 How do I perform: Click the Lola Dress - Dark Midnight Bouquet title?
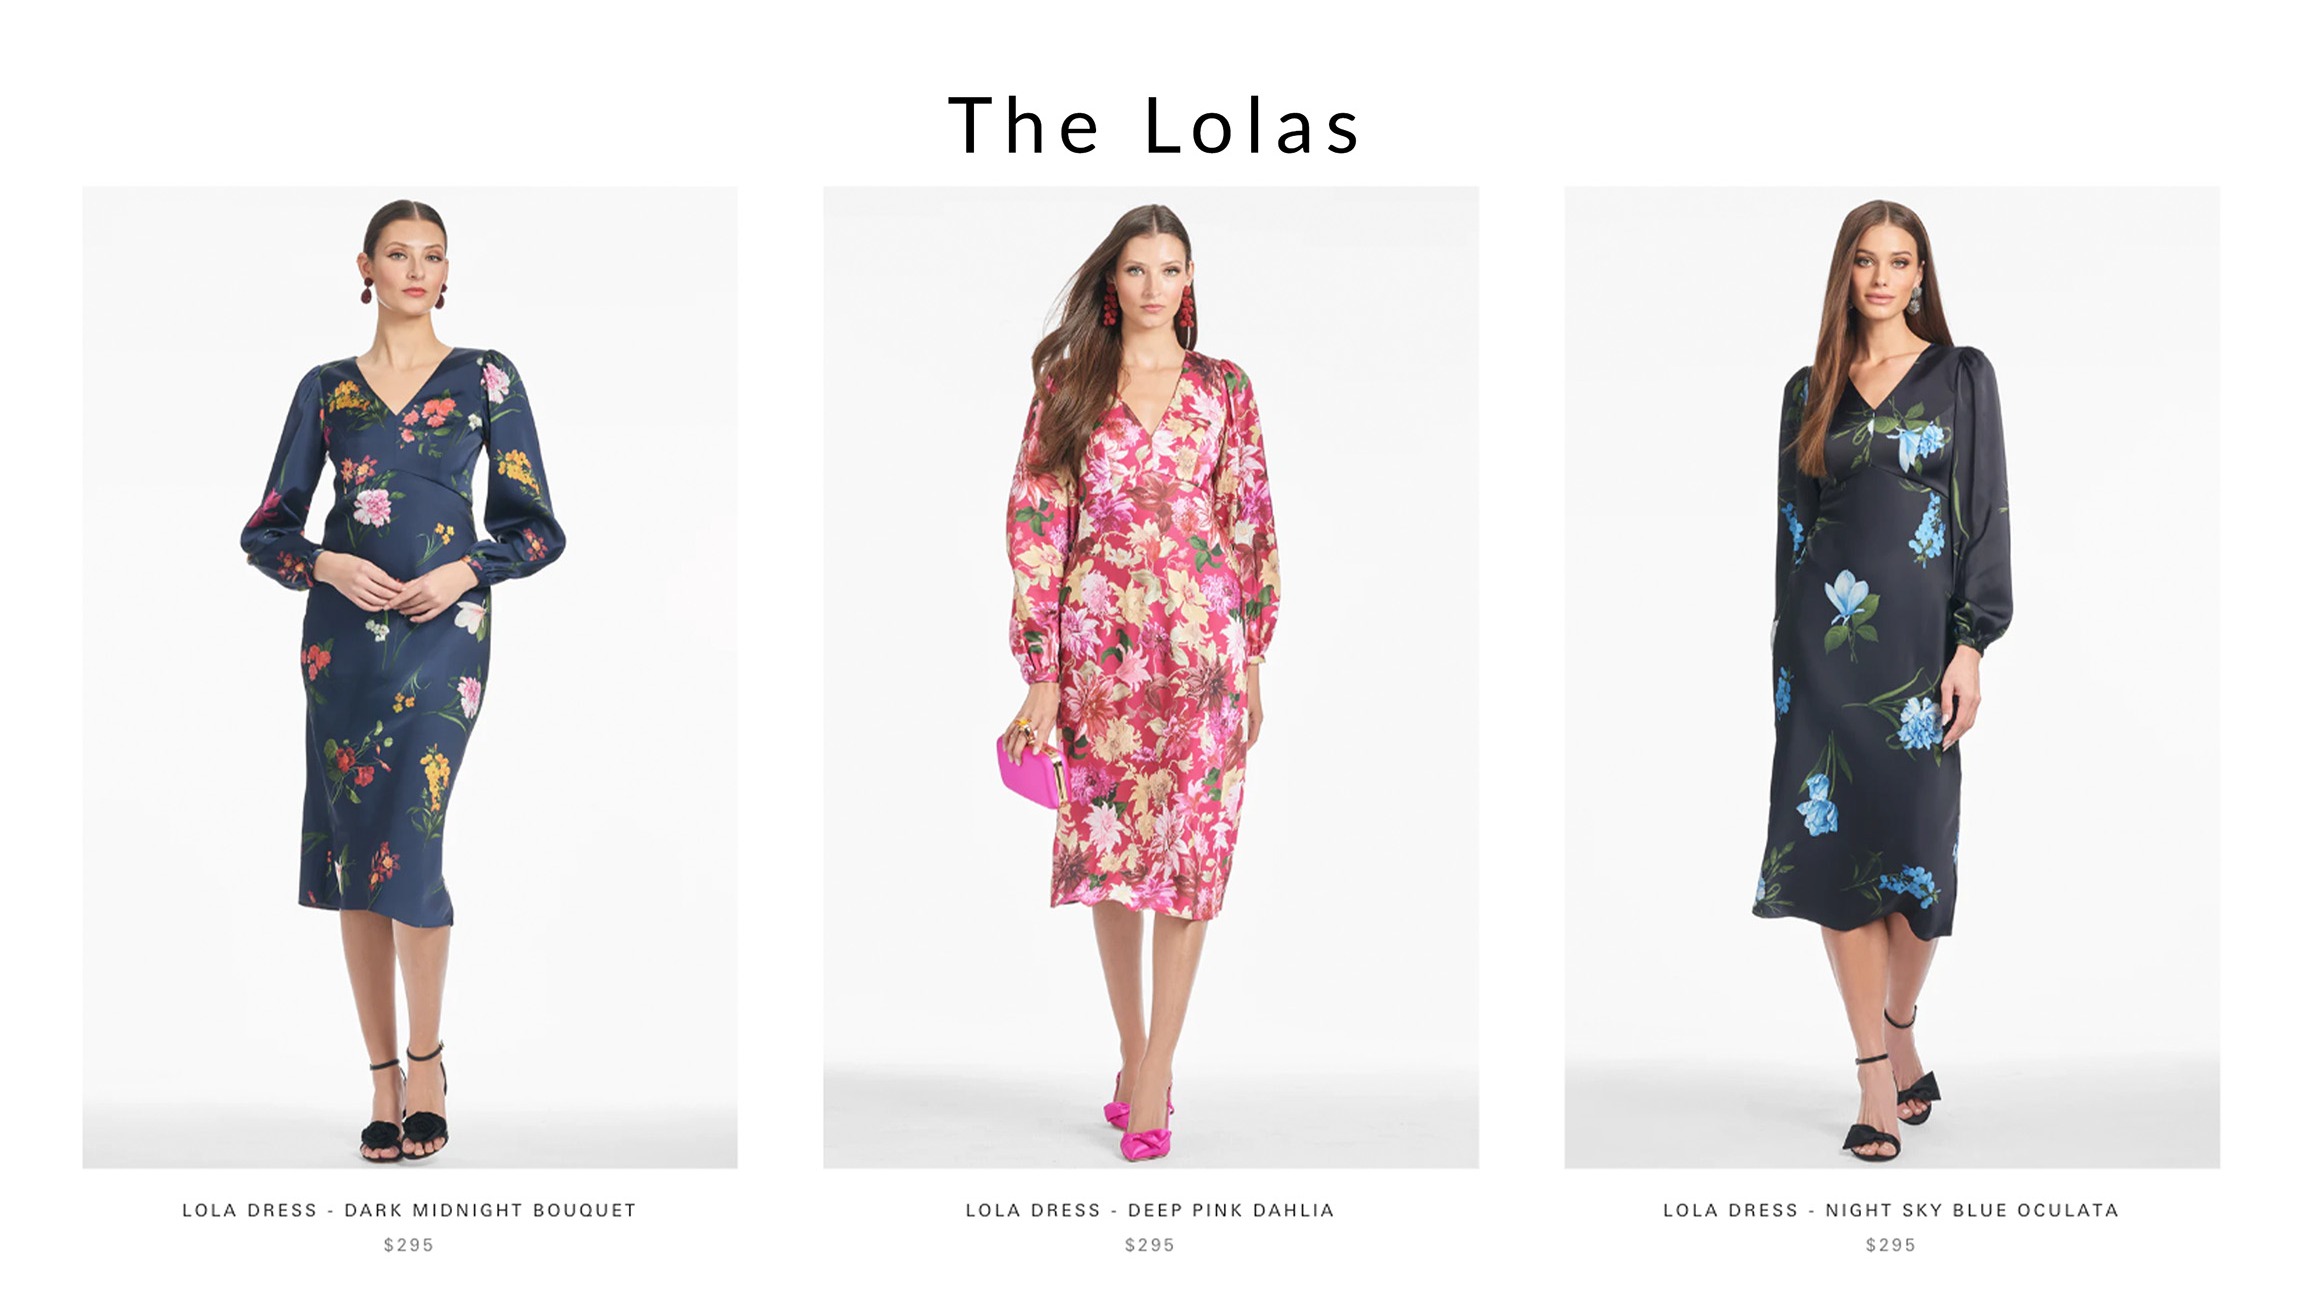pos(409,1210)
